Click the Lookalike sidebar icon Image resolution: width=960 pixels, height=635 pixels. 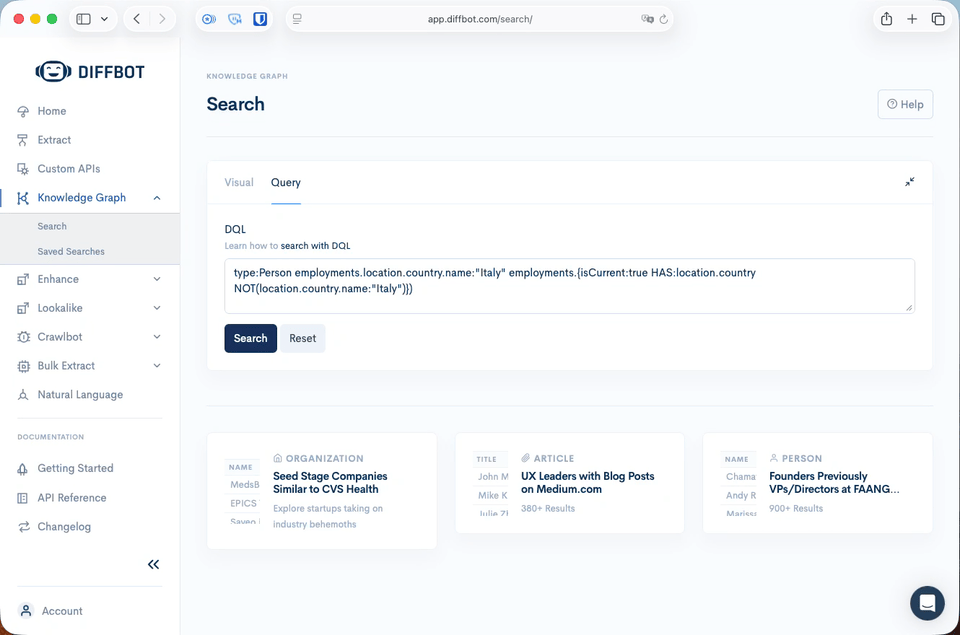23,308
